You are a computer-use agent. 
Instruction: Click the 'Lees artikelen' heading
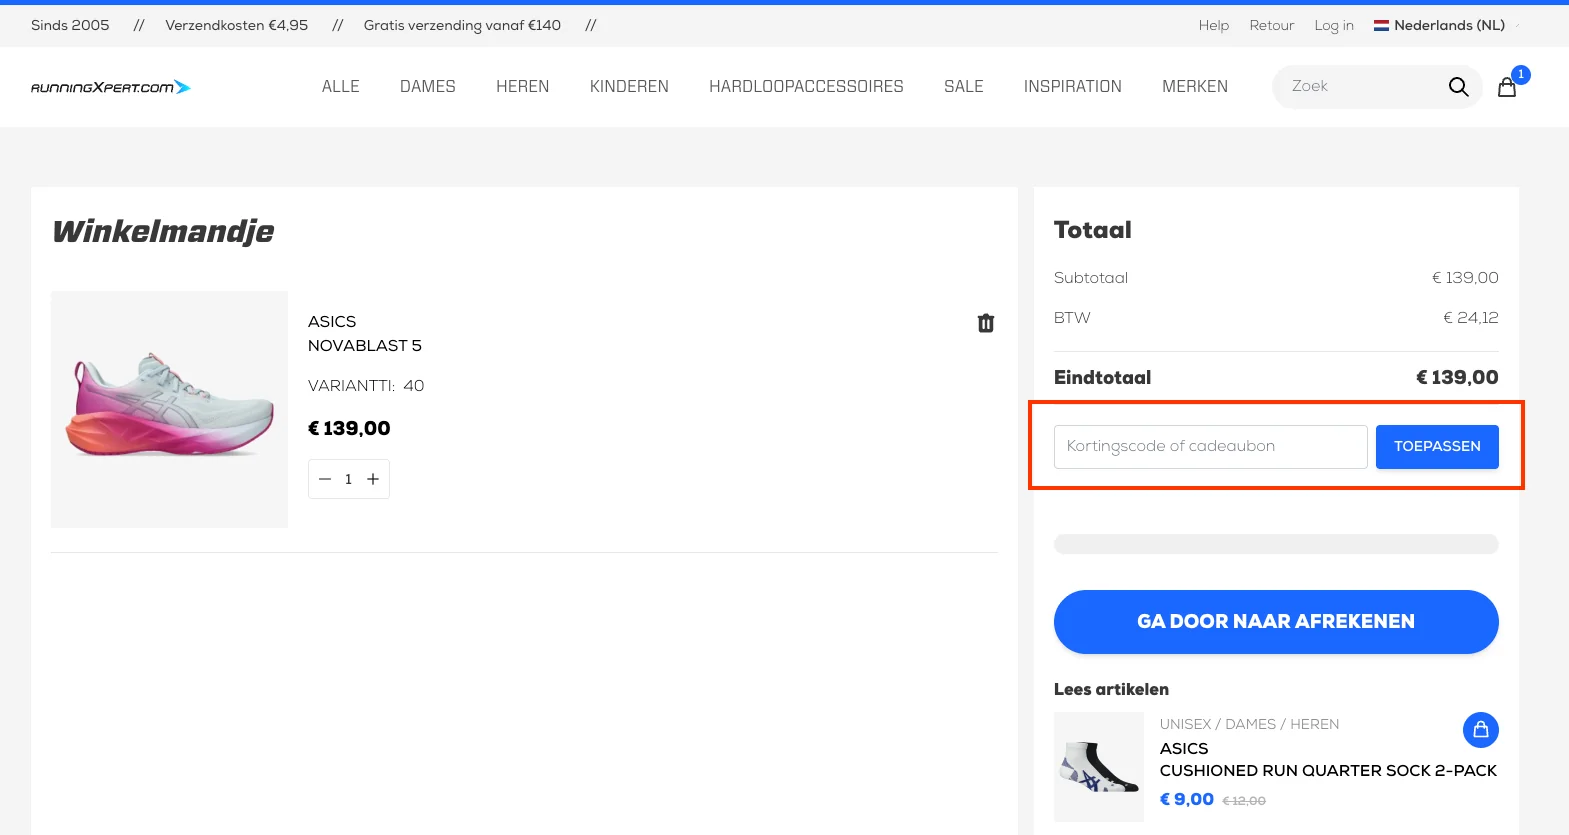click(x=1111, y=690)
